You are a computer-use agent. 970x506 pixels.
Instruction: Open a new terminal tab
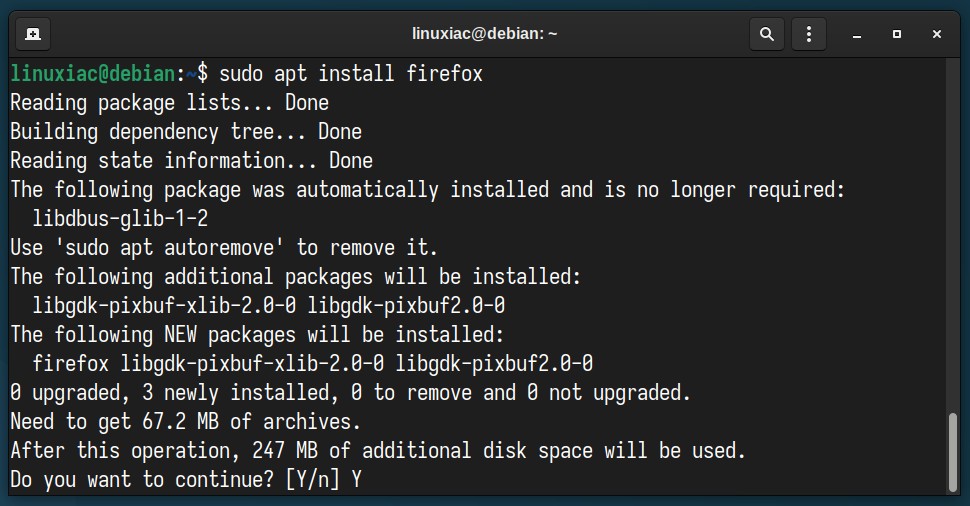(33, 34)
